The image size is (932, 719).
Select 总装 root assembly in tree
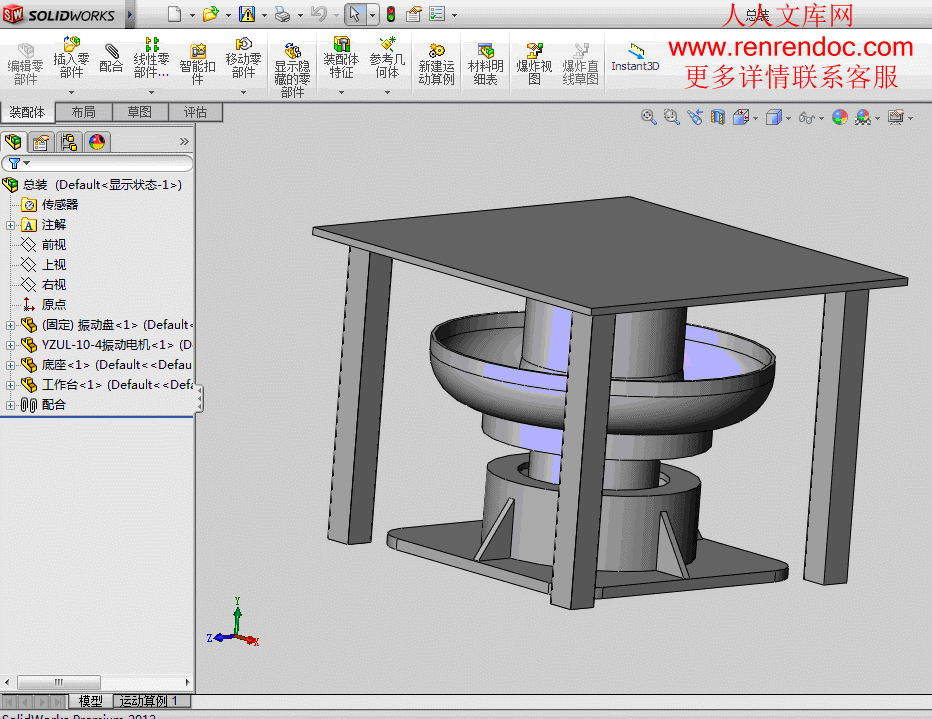(92, 185)
